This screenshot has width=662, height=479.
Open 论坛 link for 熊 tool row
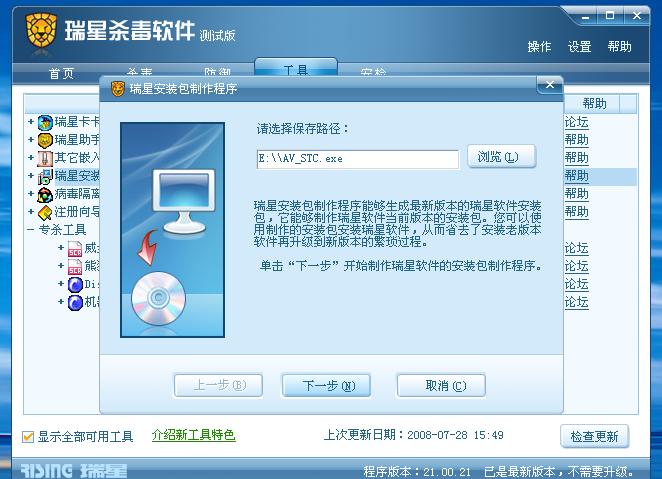[x=576, y=267]
